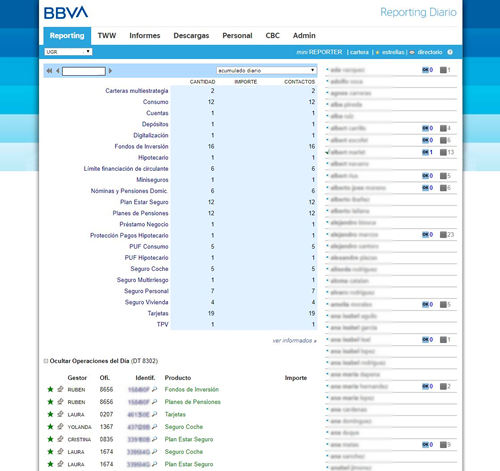Click the cartera link
Screen dimensions: 500x471
click(359, 52)
